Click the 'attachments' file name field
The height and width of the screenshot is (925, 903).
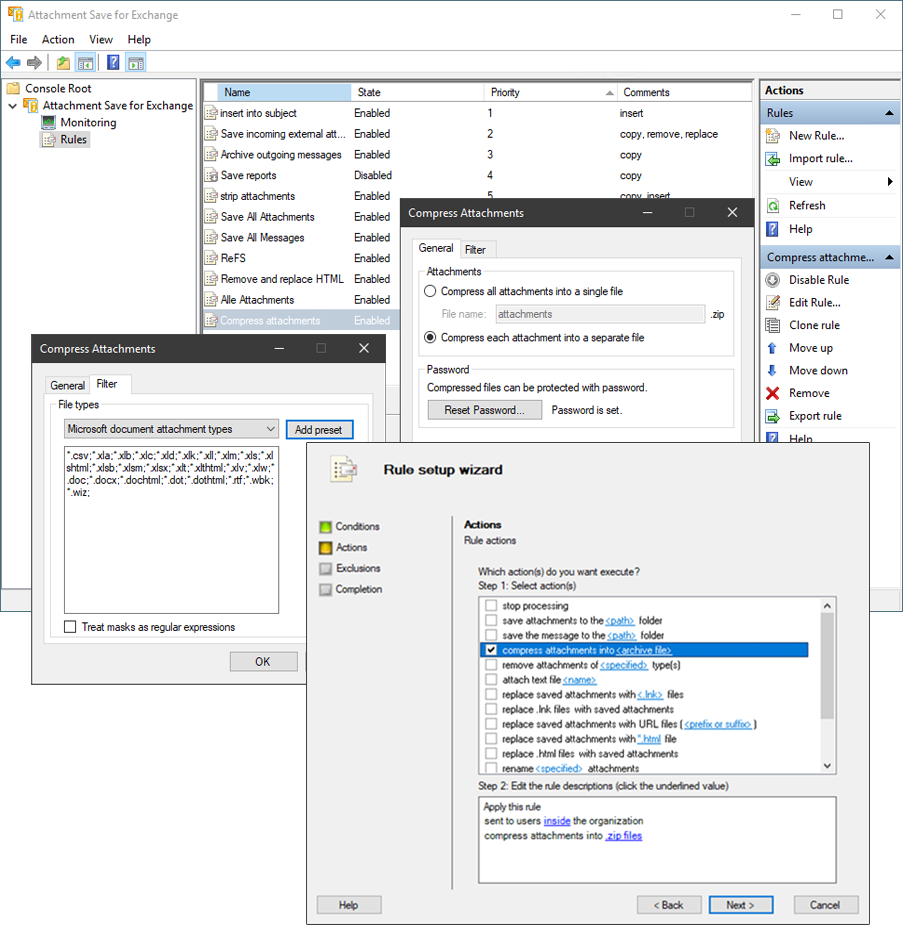pos(600,314)
